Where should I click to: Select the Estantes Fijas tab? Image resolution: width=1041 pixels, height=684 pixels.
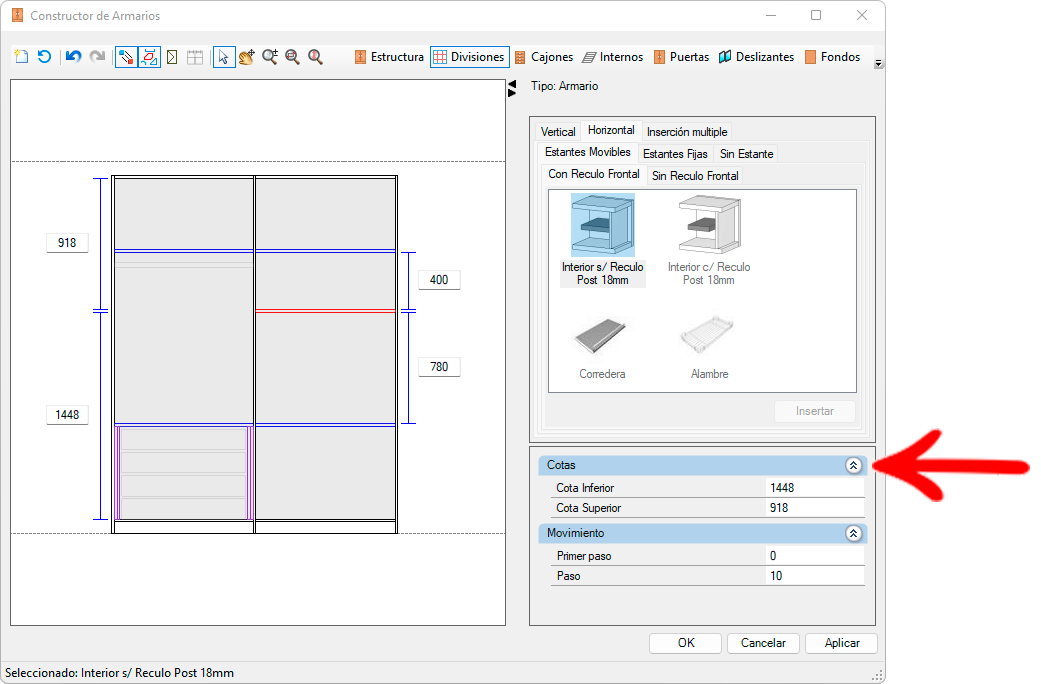(x=675, y=153)
